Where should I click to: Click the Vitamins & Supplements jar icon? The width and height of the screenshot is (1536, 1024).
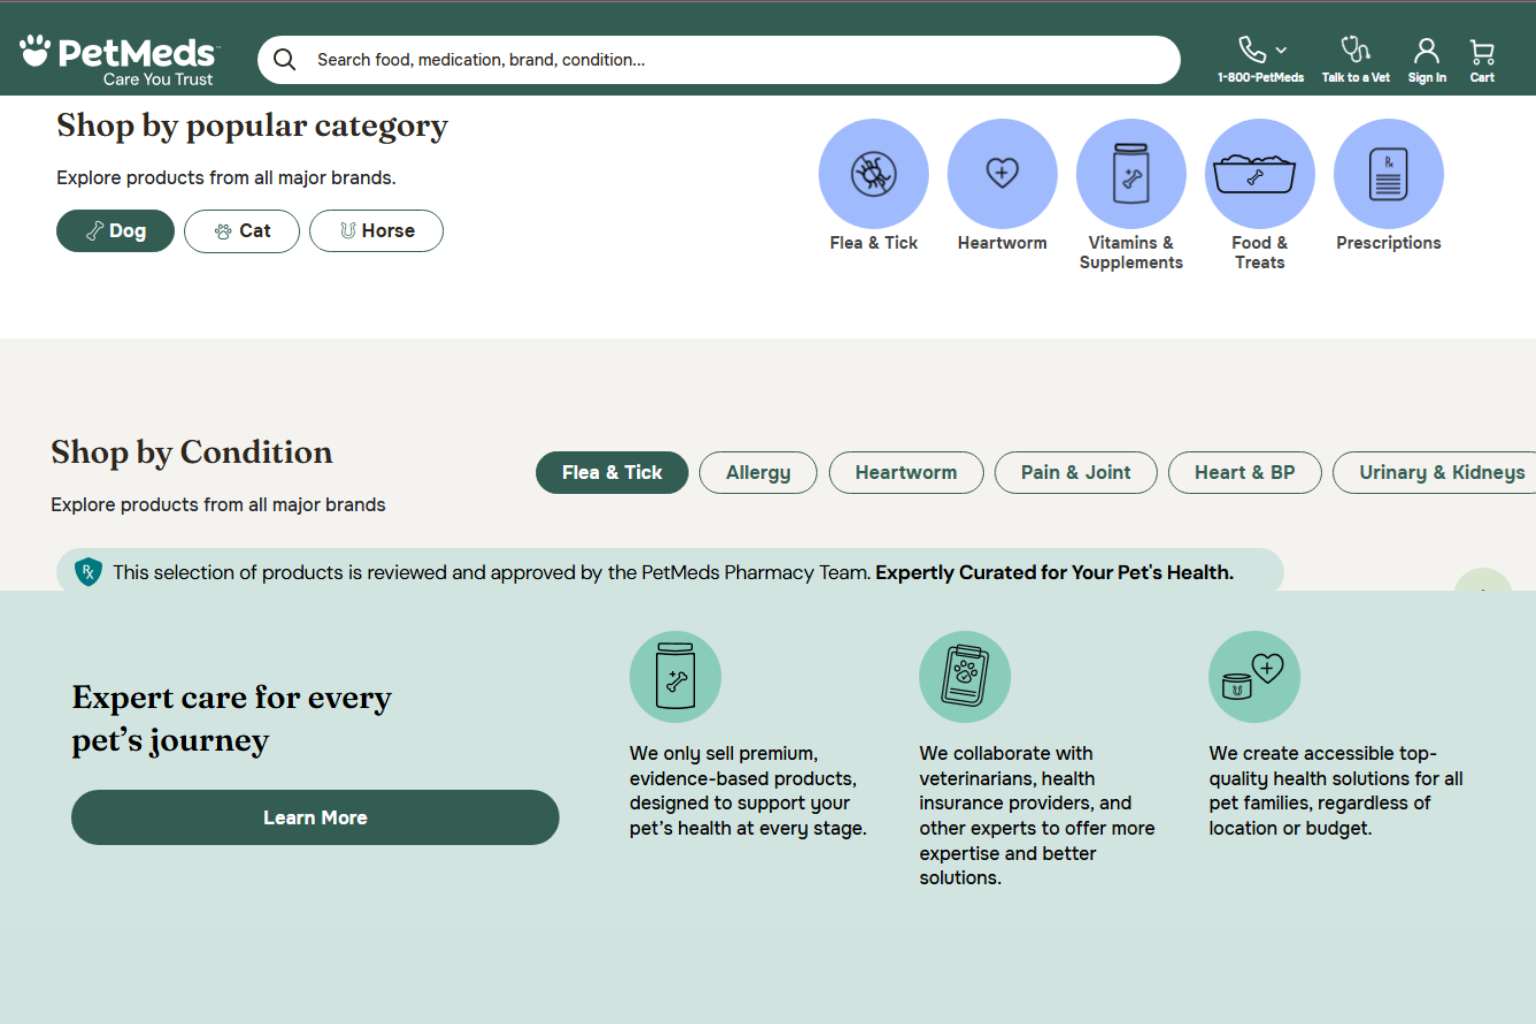(x=1131, y=172)
